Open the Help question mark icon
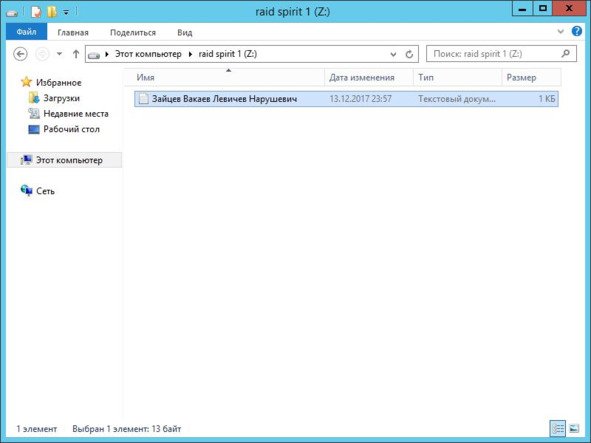591x443 pixels. click(x=576, y=31)
